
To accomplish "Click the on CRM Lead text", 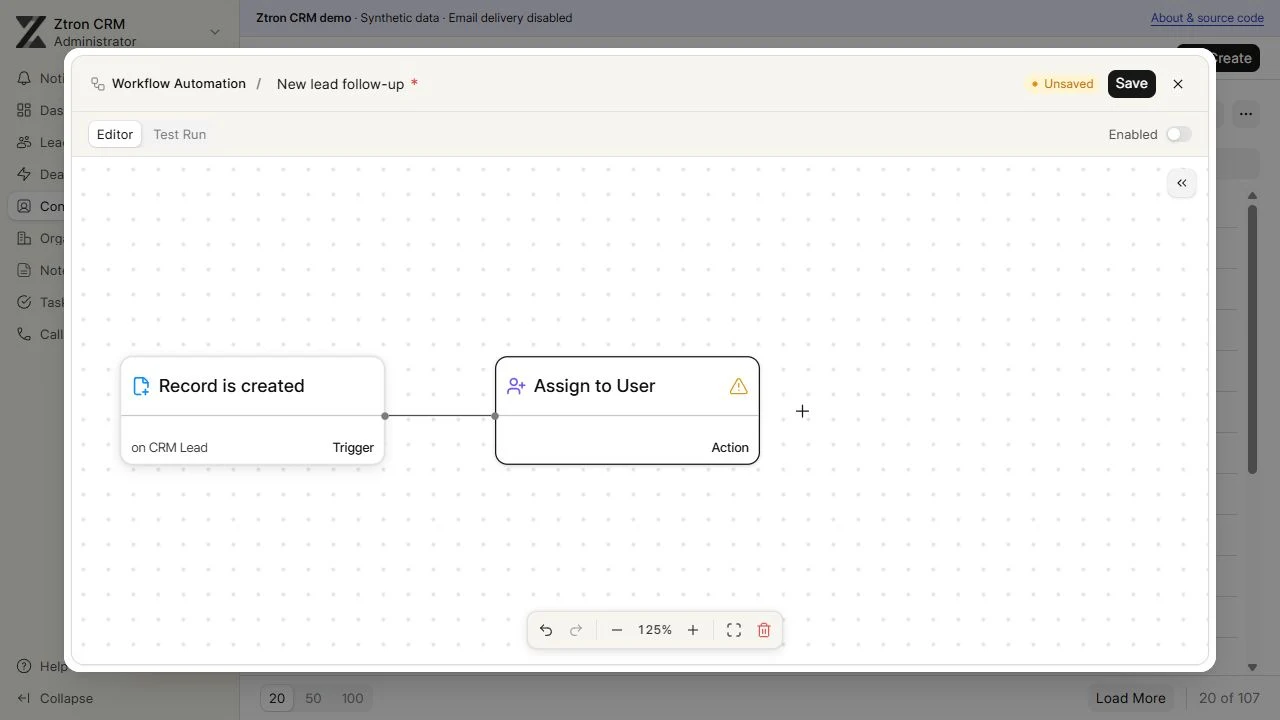I will pos(169,447).
